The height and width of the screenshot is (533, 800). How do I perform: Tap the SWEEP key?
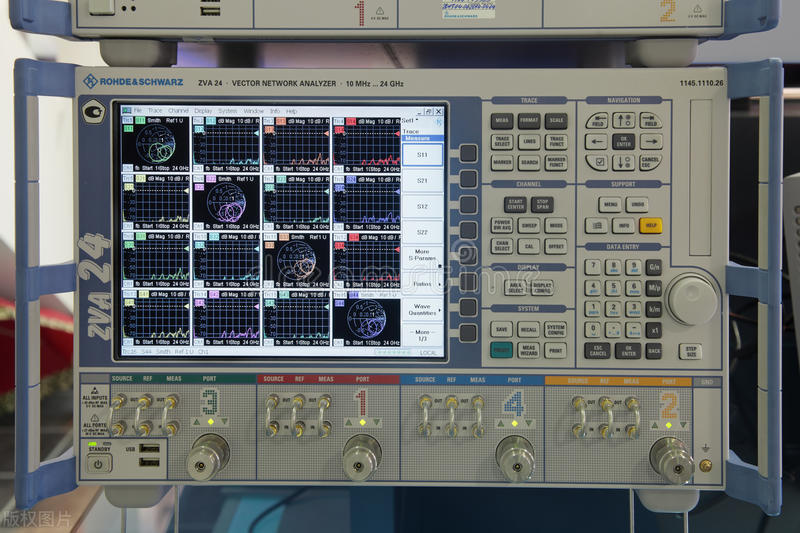(529, 225)
